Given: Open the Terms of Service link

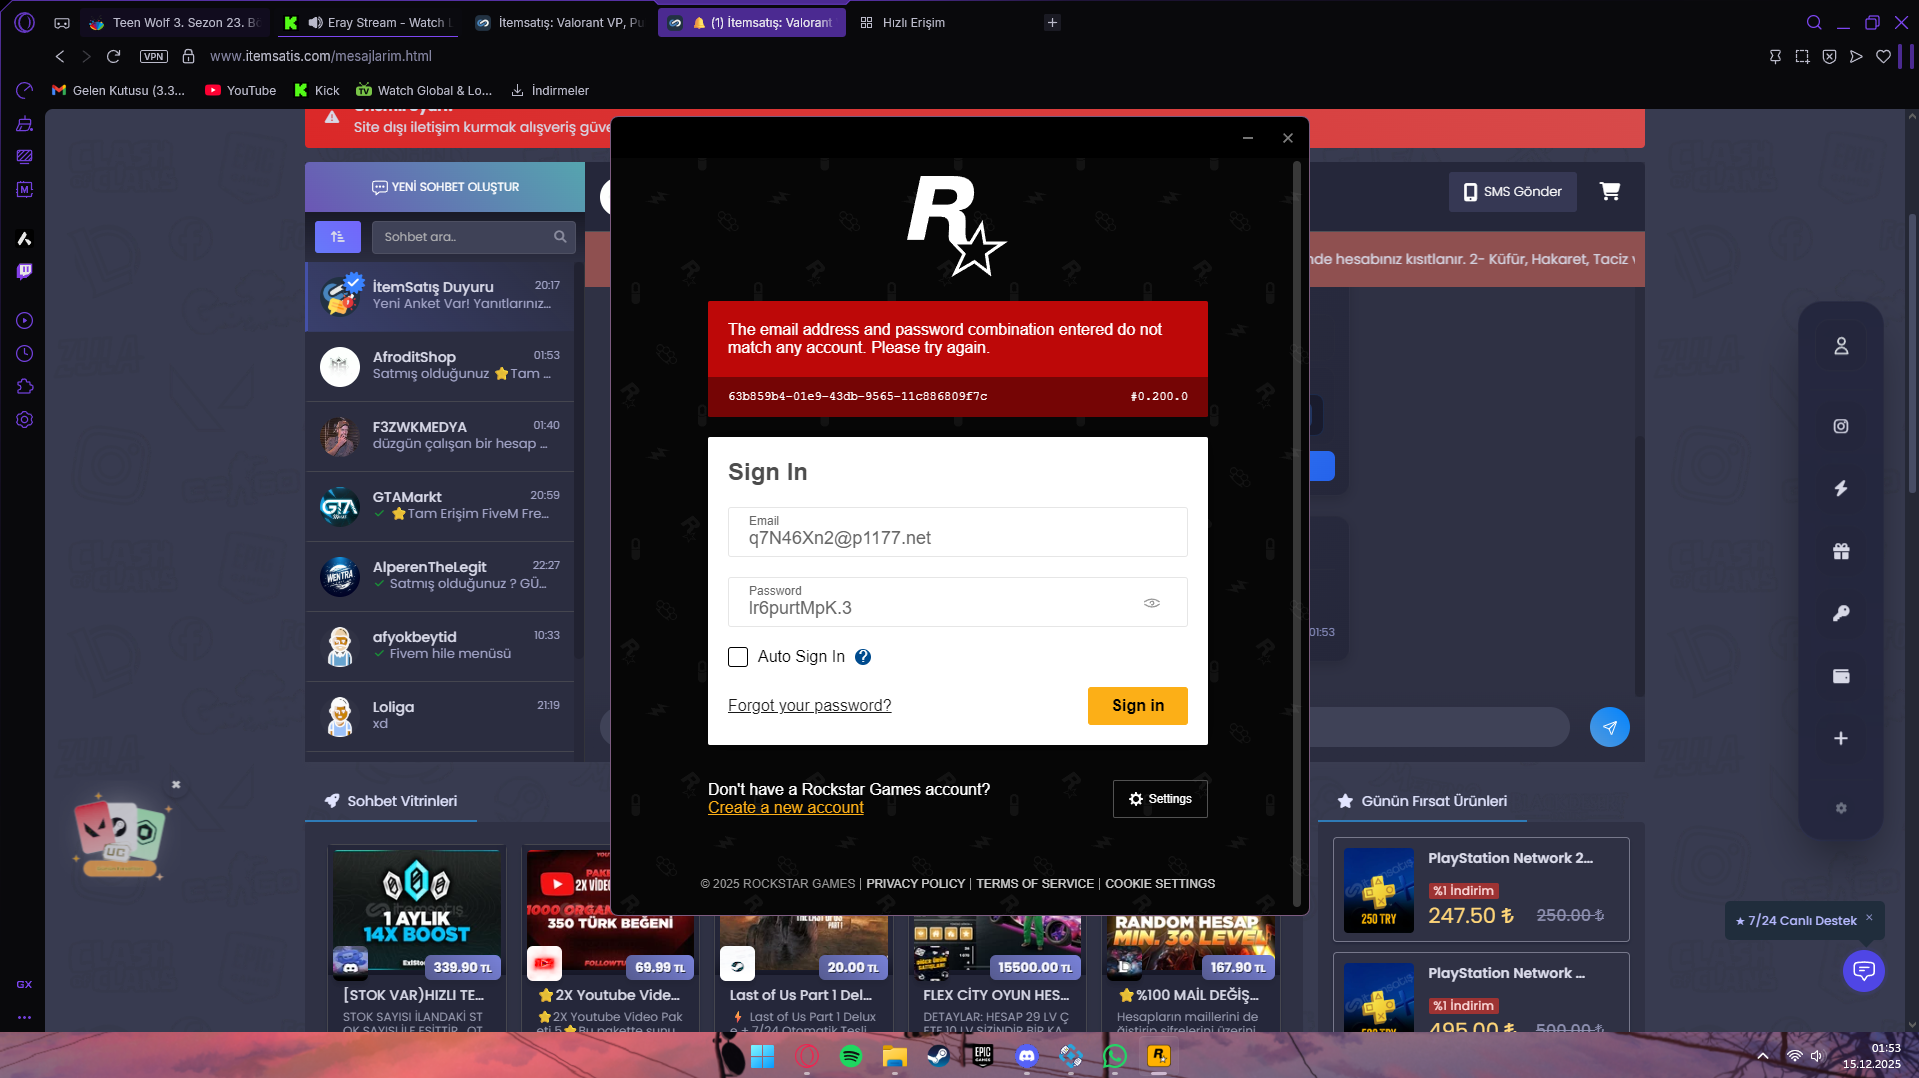Looking at the screenshot, I should click(x=1035, y=884).
